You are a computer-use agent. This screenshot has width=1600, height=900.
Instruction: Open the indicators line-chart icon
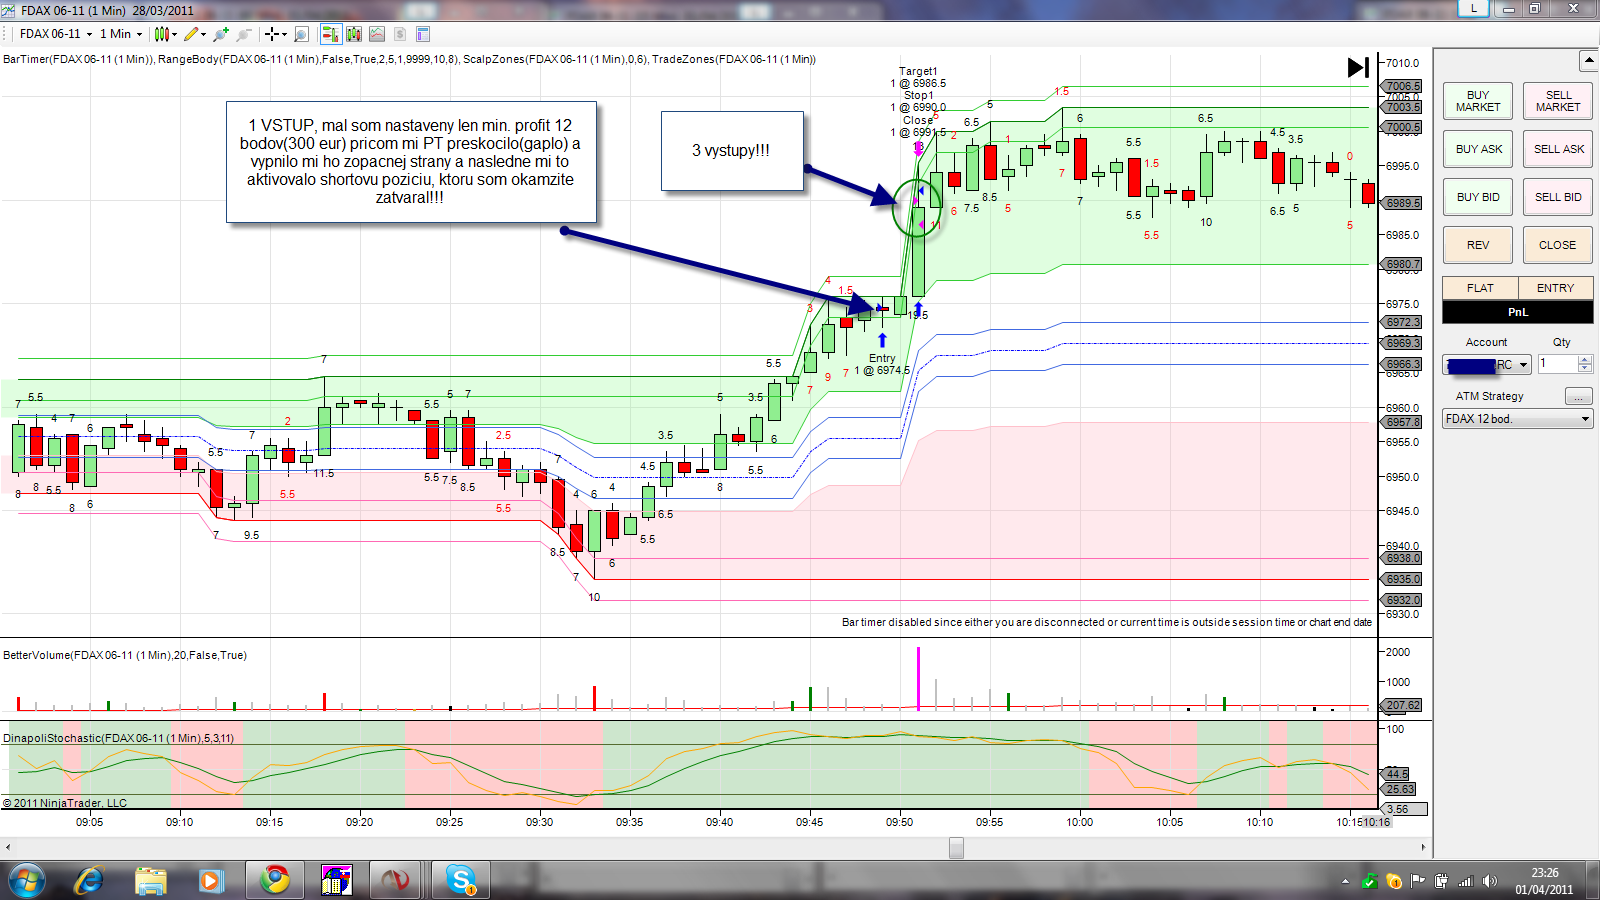tap(377, 34)
